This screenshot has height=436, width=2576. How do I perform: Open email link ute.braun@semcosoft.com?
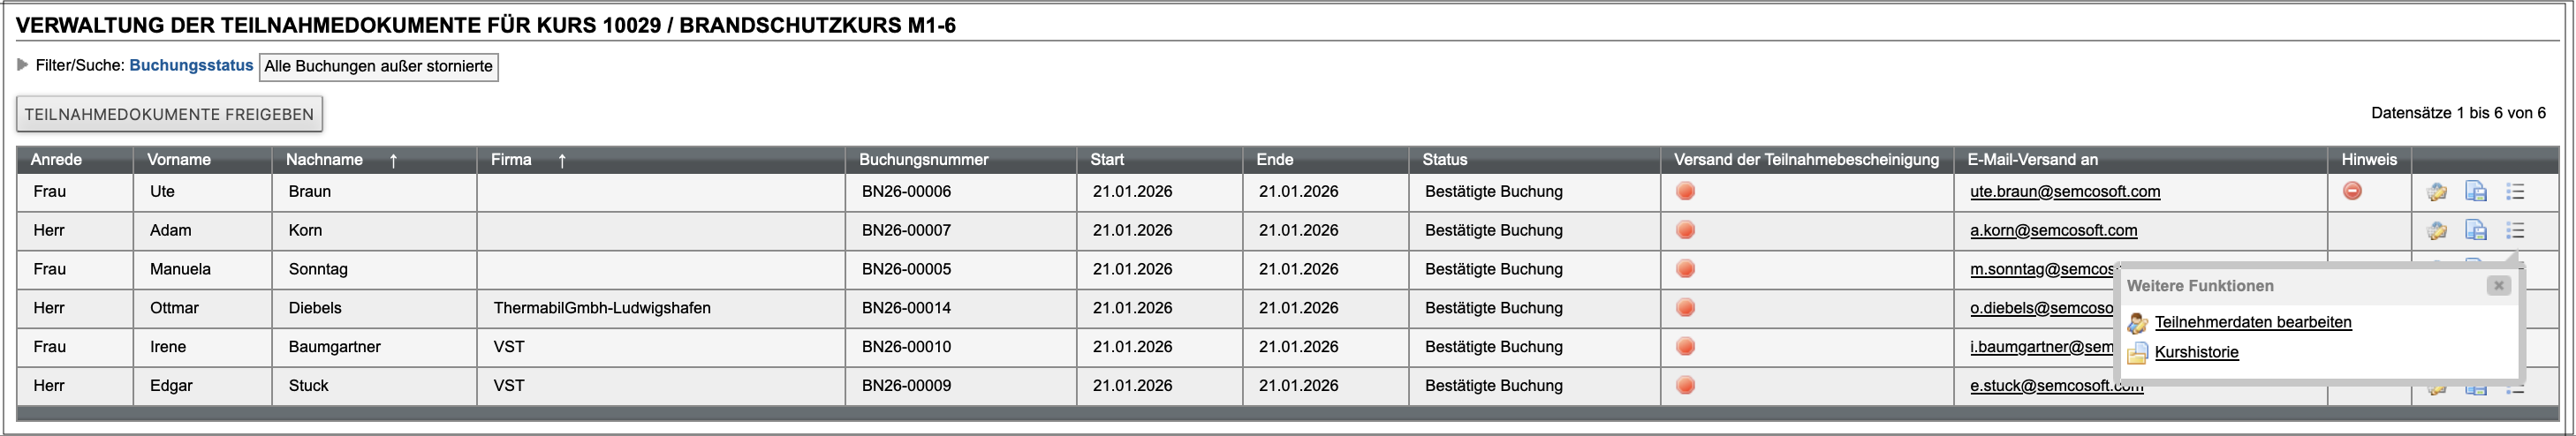(2064, 192)
